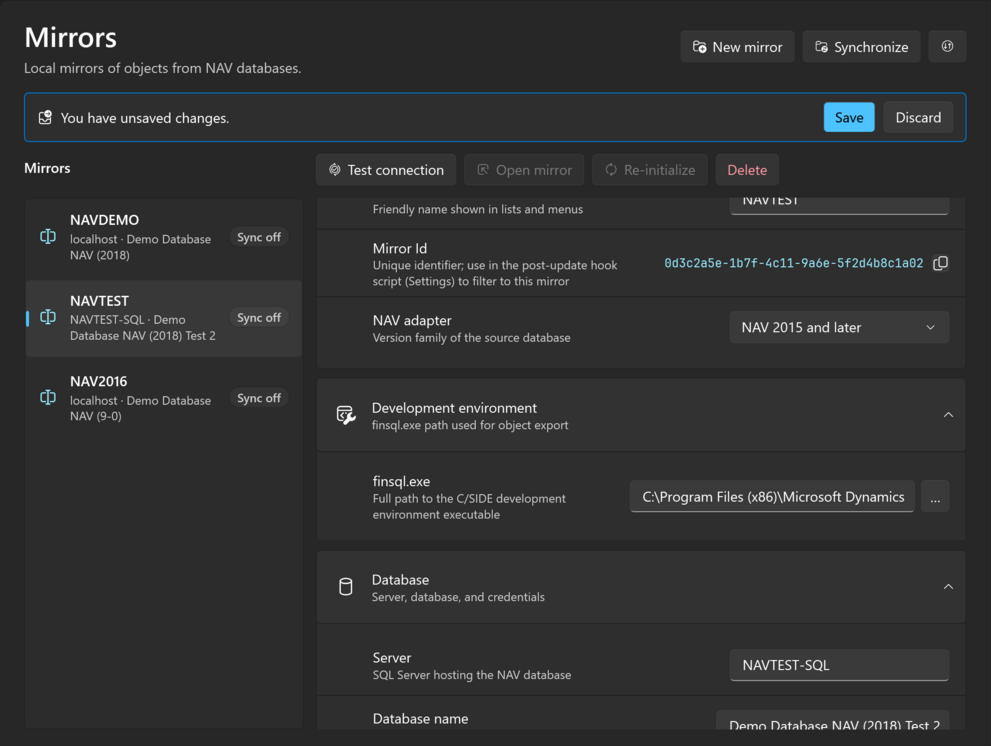The width and height of the screenshot is (991, 746).
Task: Copy the Mirror Id with the copy icon
Action: coord(940,263)
